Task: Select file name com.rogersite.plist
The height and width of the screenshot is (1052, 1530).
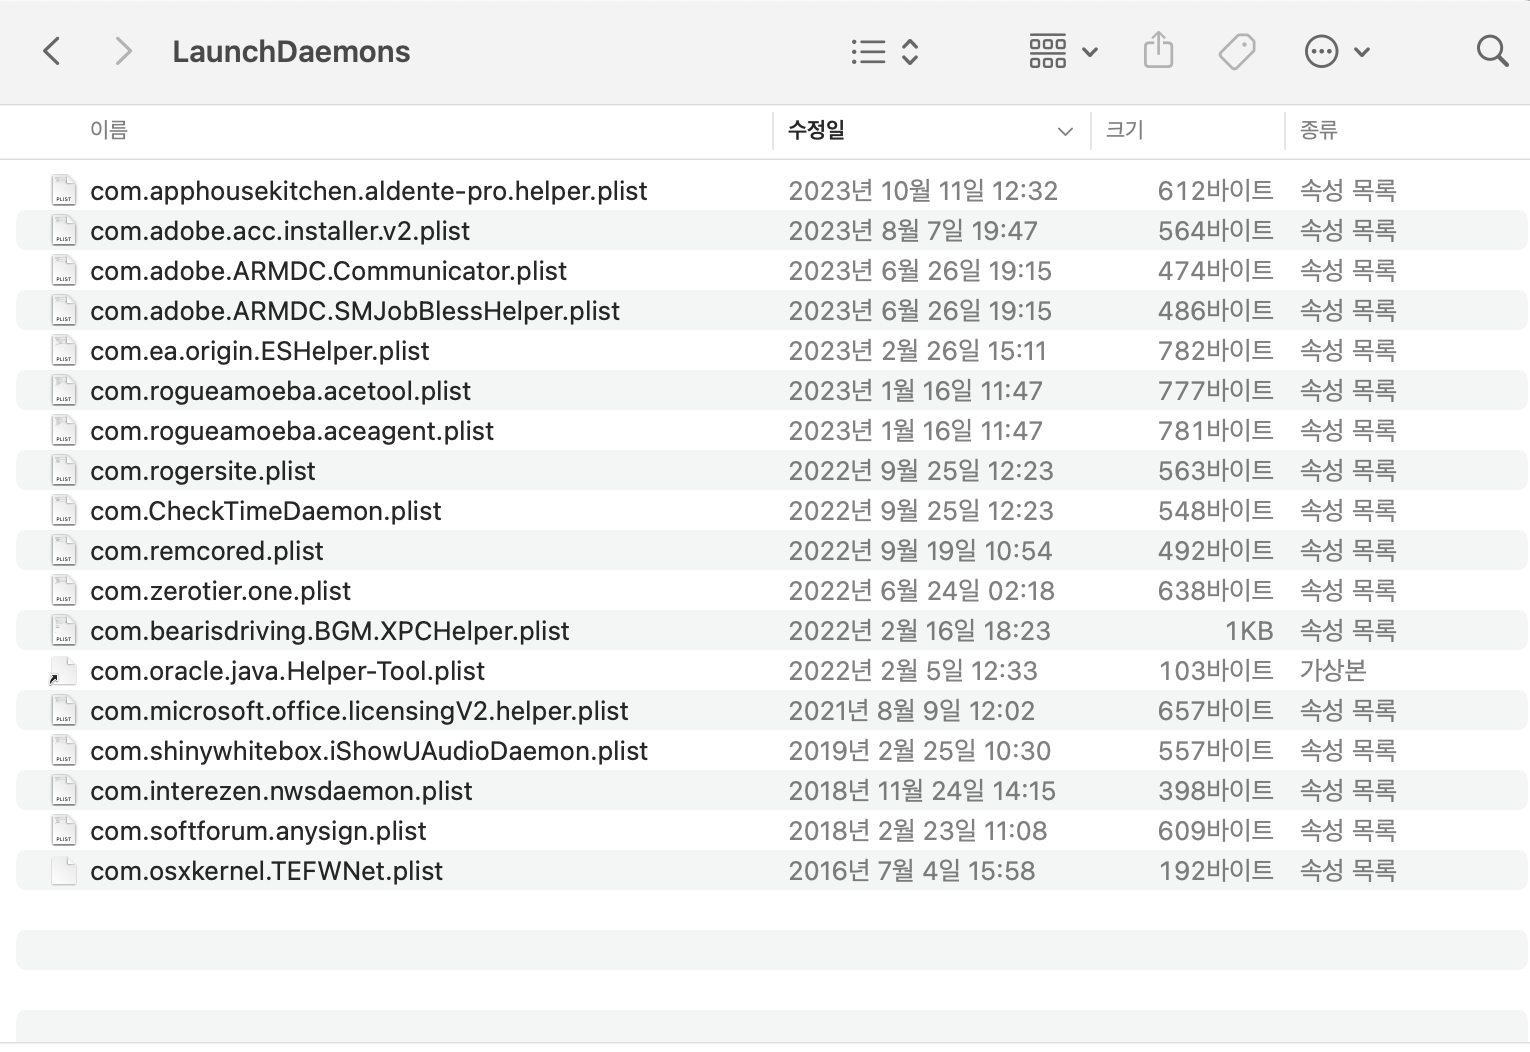Action: (203, 471)
